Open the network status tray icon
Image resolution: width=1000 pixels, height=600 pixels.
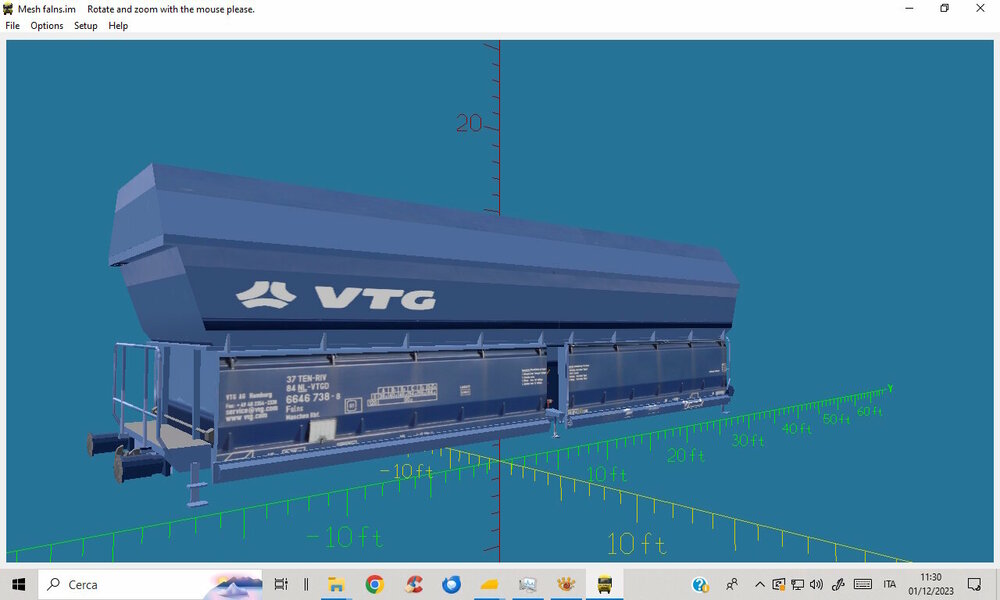797,584
